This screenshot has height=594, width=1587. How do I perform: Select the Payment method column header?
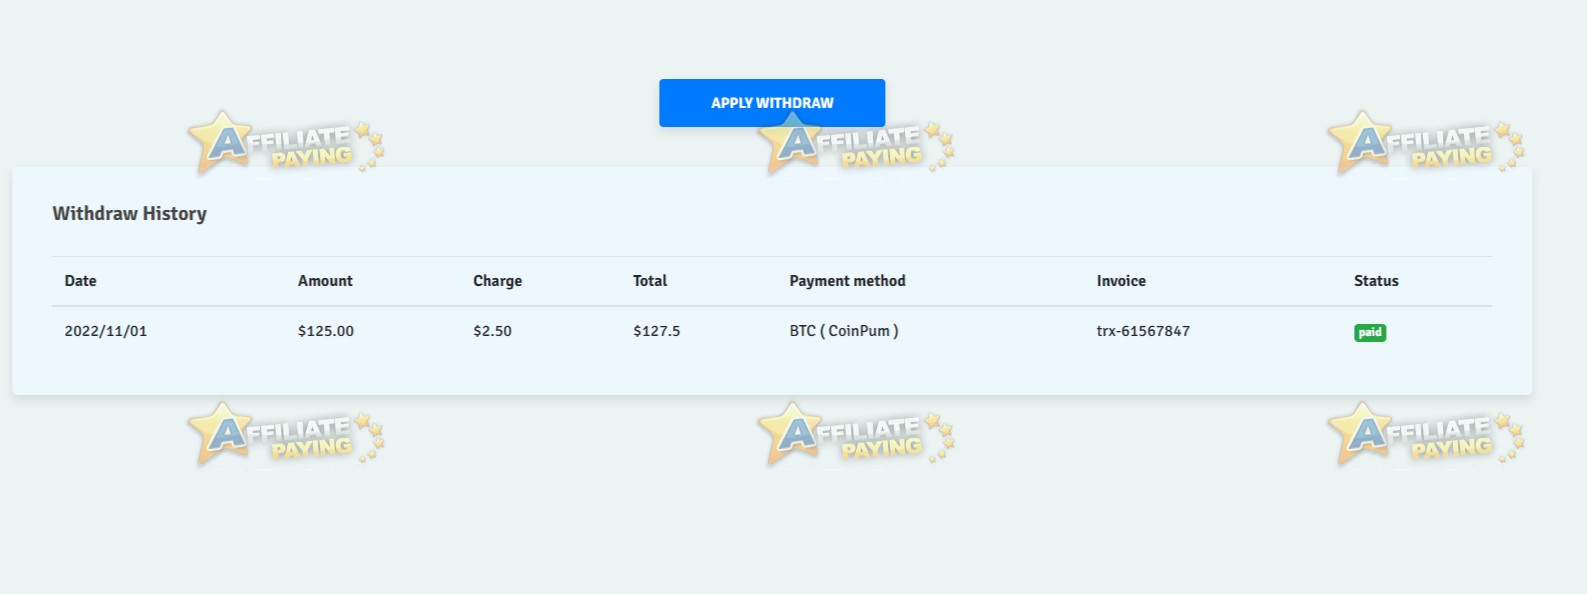(847, 281)
